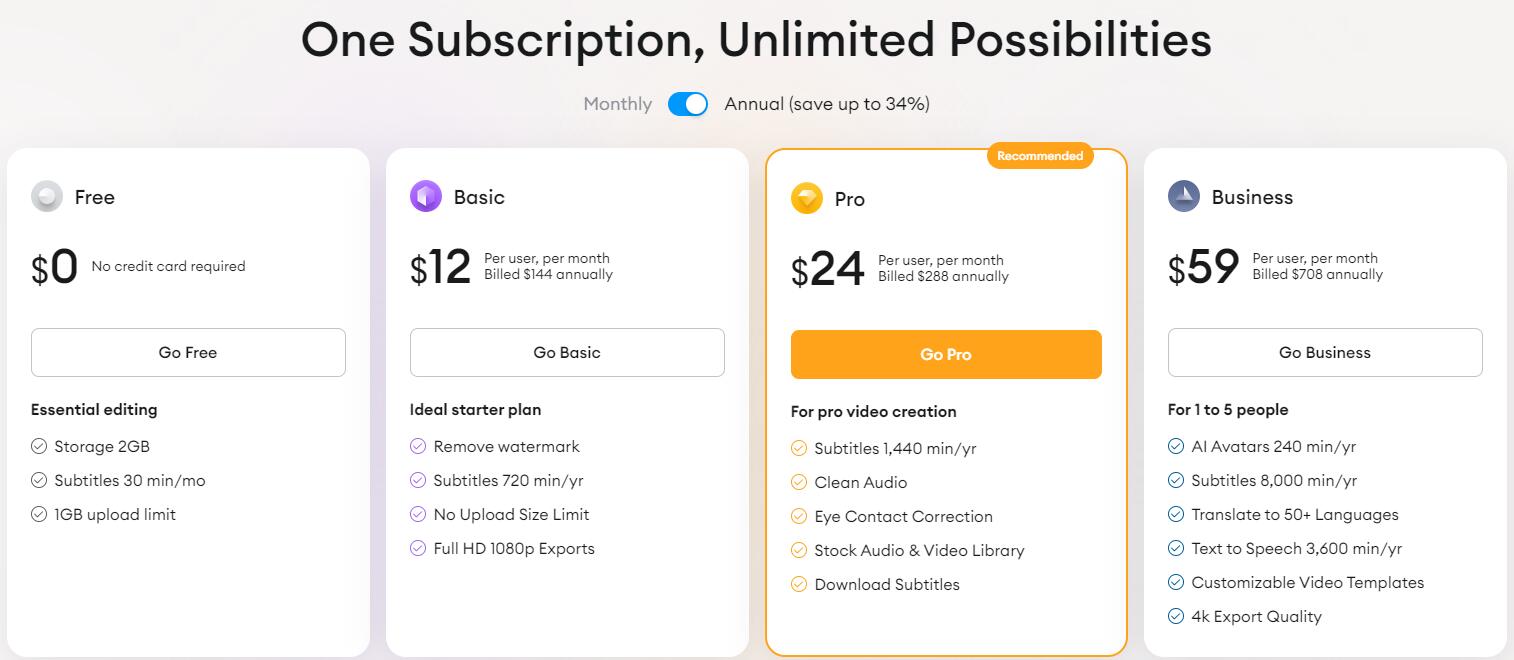Click checkmark icon beside Remove watermark
Image resolution: width=1514 pixels, height=660 pixels.
point(418,447)
